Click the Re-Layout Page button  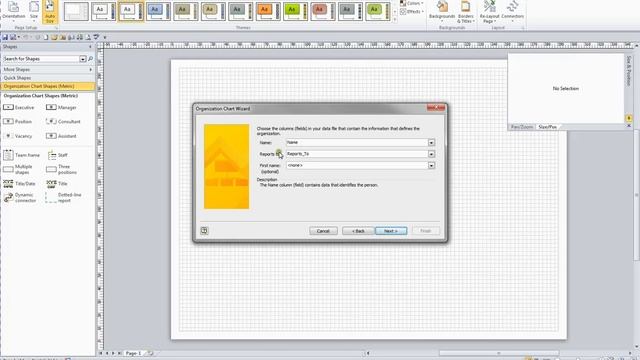pyautogui.click(x=489, y=11)
